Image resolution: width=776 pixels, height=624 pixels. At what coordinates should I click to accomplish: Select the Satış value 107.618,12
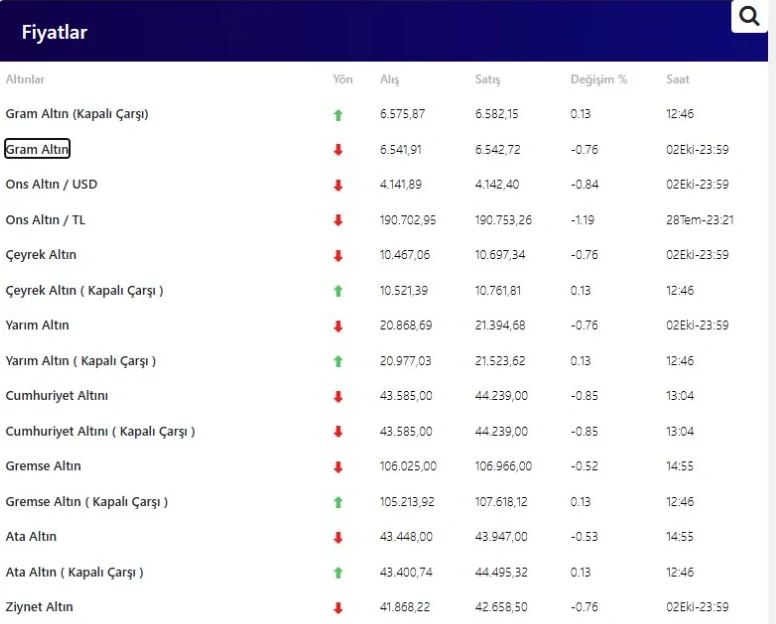coord(501,502)
